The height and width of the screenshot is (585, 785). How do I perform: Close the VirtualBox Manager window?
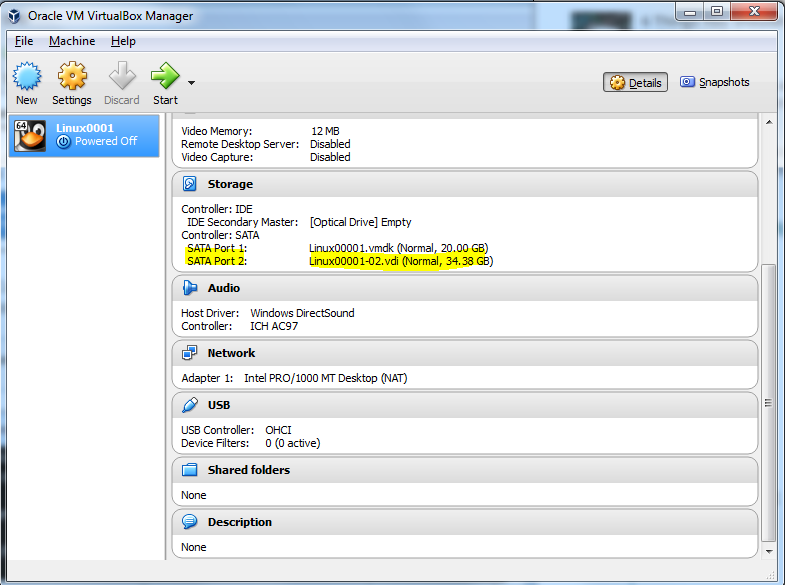coord(754,12)
